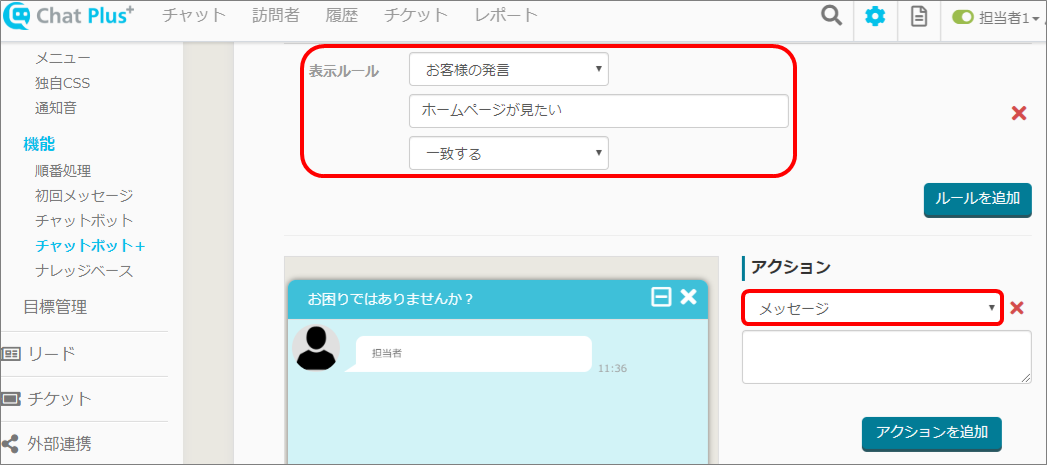
Task: Click the ルールを追加 button
Action: pyautogui.click(x=978, y=200)
